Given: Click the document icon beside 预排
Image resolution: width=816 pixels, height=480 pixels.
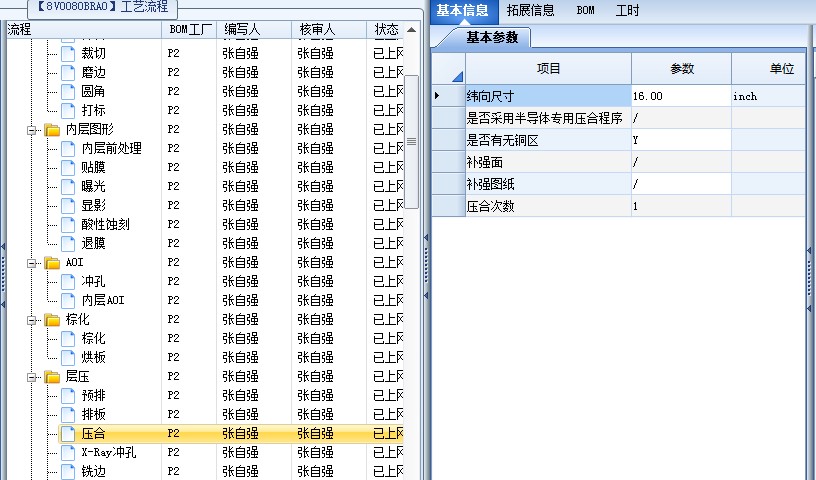Looking at the screenshot, I should pos(68,396).
